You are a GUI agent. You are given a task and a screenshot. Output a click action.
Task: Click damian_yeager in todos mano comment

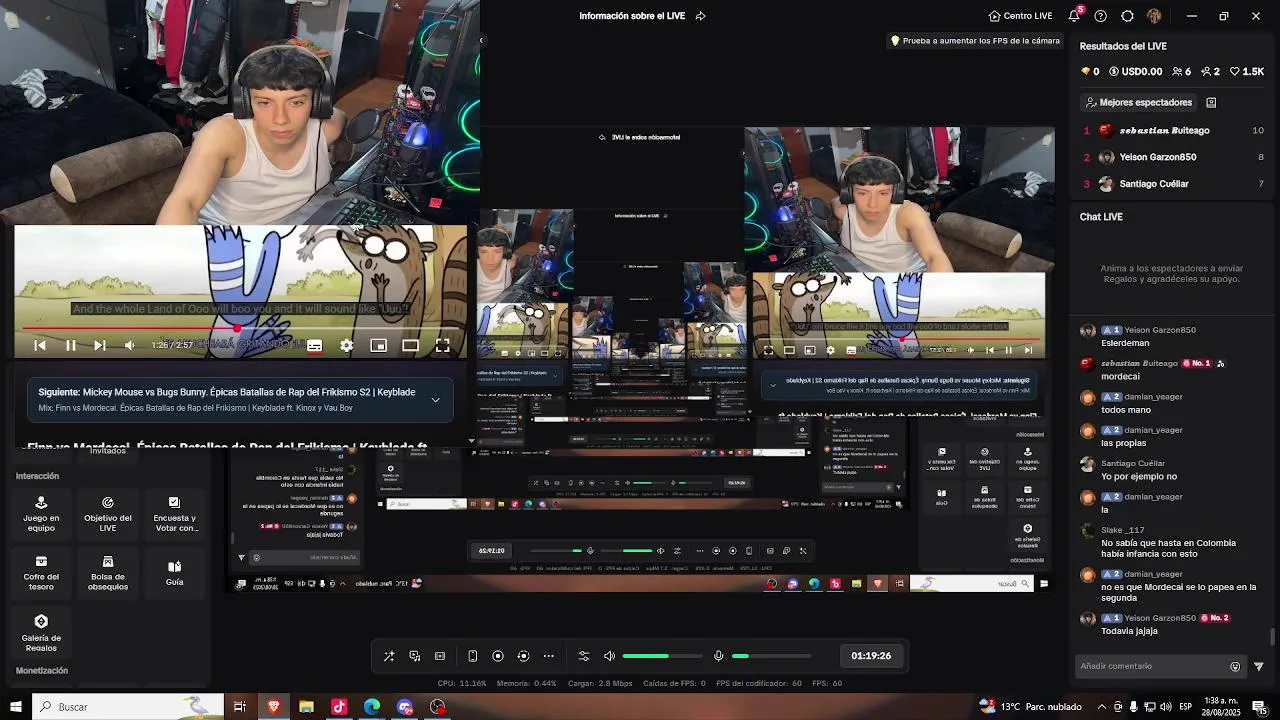(x=1154, y=397)
